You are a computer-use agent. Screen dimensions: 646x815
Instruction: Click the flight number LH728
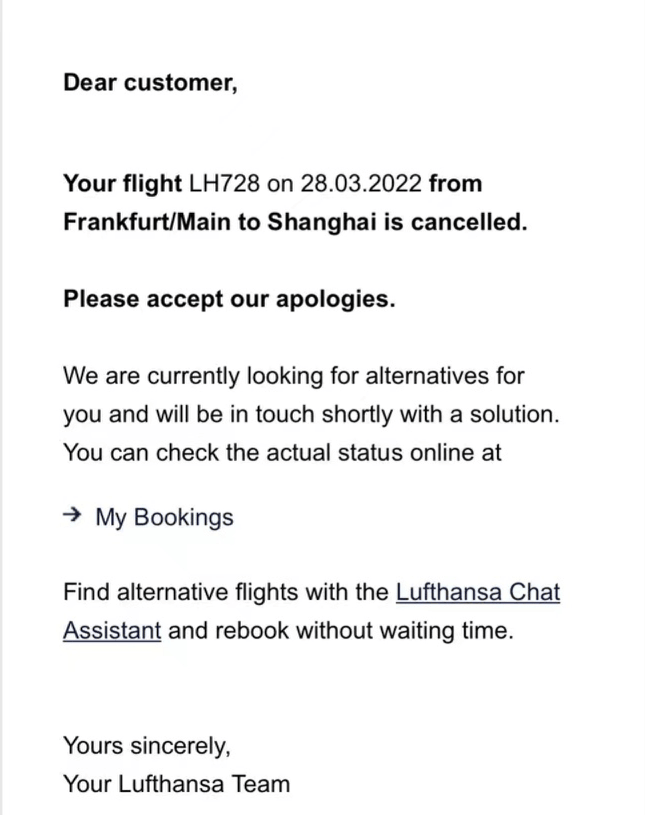223,183
